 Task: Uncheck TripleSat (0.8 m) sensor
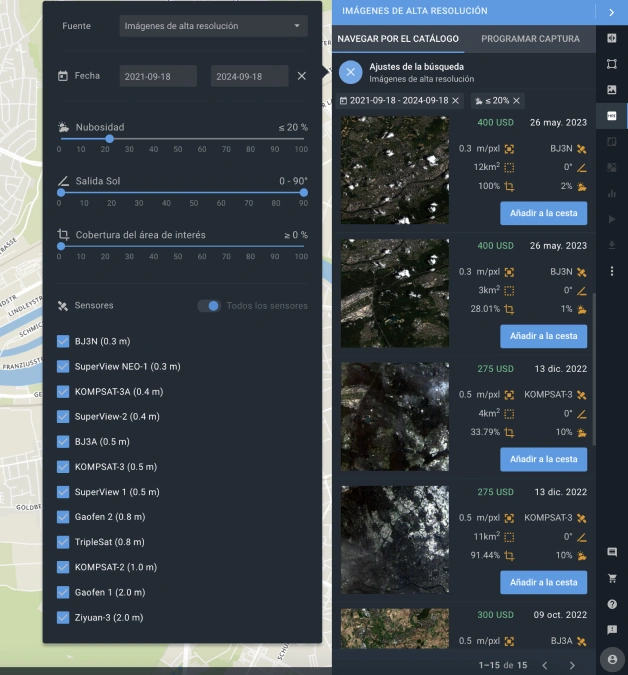[63, 542]
